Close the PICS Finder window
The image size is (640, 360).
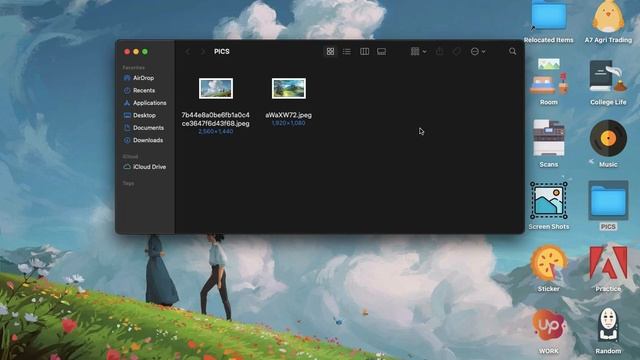point(127,52)
